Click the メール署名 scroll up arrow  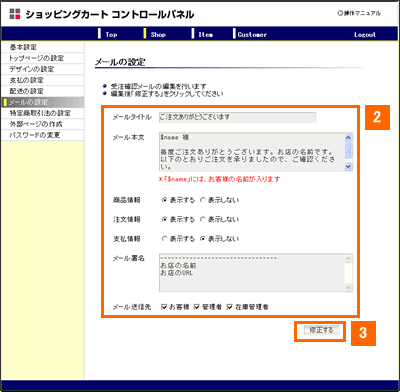click(x=349, y=258)
